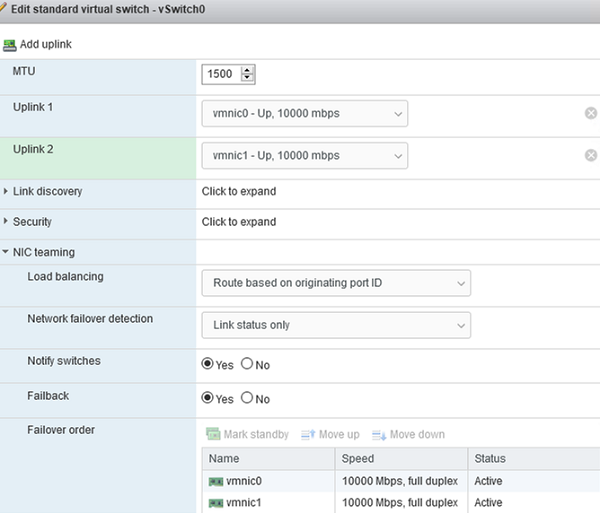Select No for Notify switches
The height and width of the screenshot is (522, 600).
click(247, 364)
